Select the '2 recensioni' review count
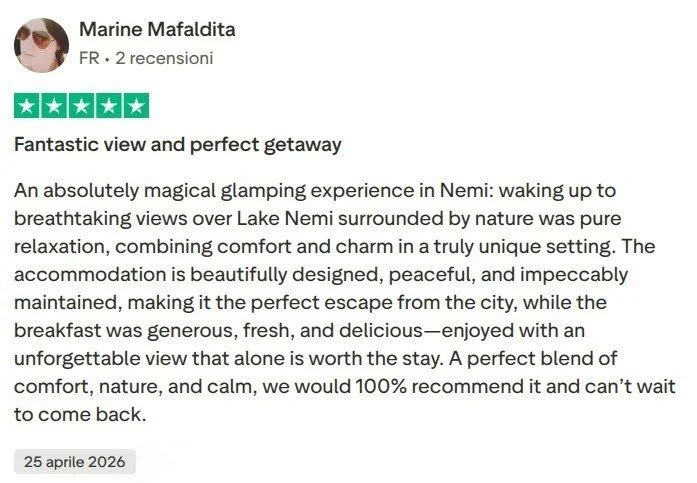 click(164, 58)
